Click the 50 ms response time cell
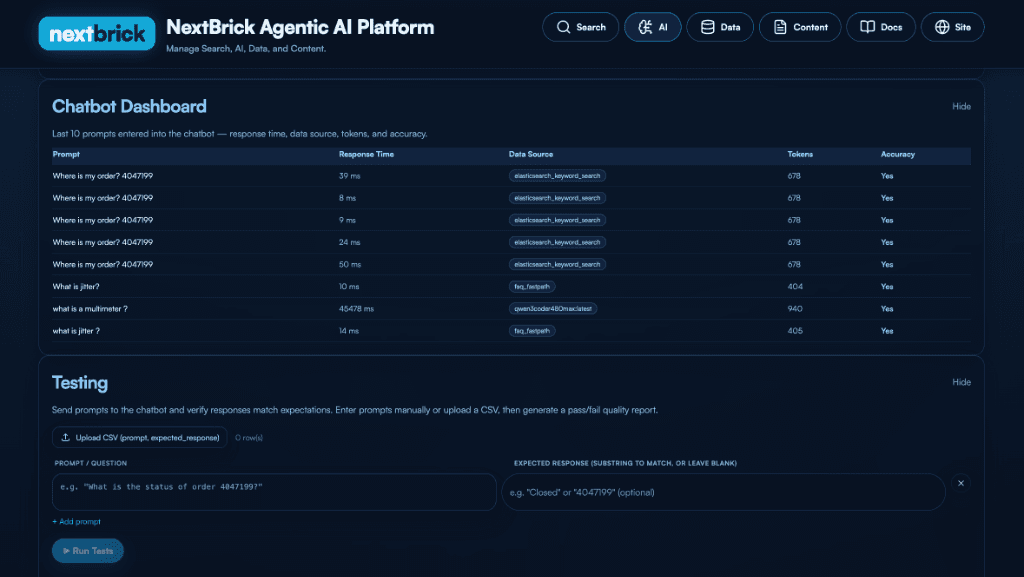Image resolution: width=1024 pixels, height=577 pixels. 350,265
